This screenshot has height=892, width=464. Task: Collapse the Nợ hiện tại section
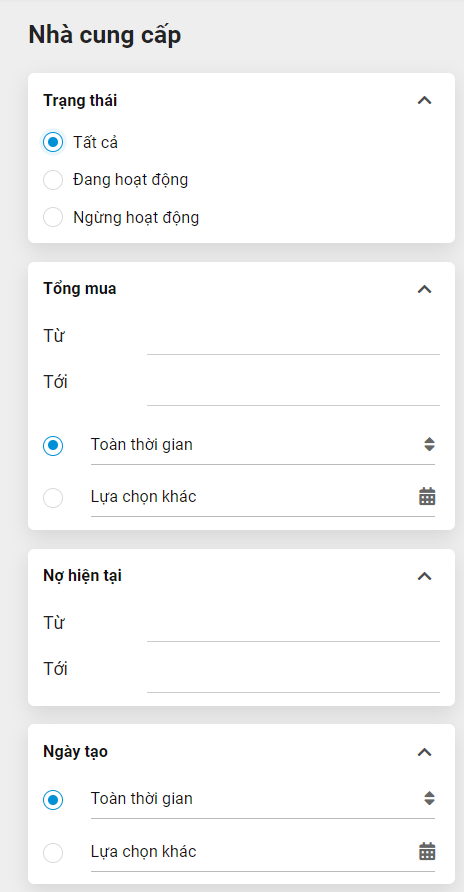tap(424, 576)
